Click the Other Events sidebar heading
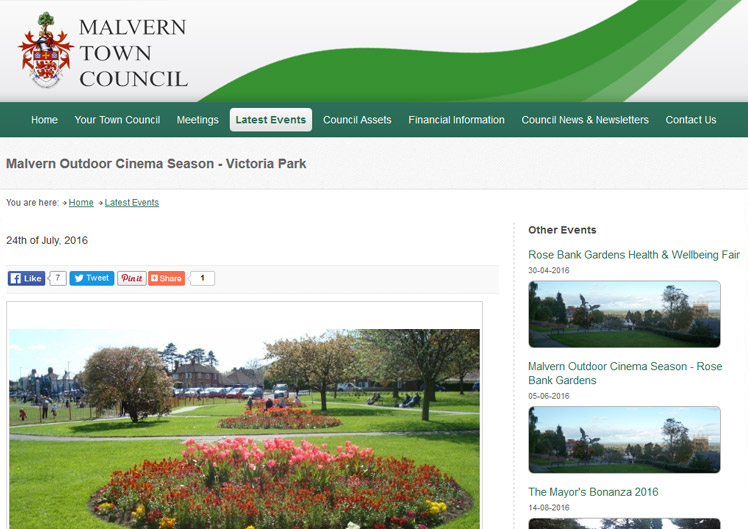The height and width of the screenshot is (529, 748). click(x=562, y=230)
